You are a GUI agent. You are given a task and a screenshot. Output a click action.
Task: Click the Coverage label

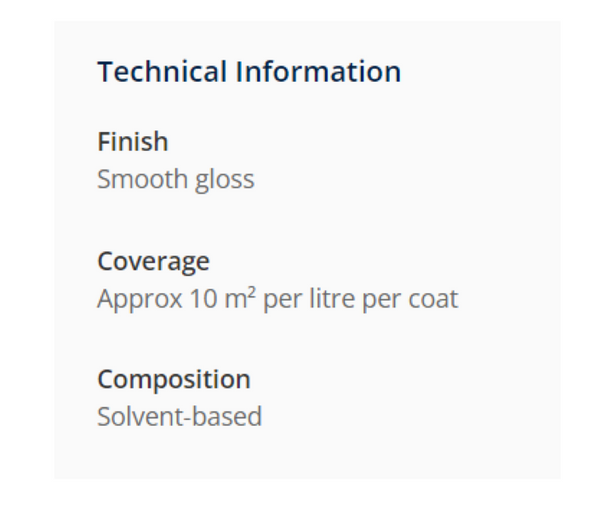(153, 261)
